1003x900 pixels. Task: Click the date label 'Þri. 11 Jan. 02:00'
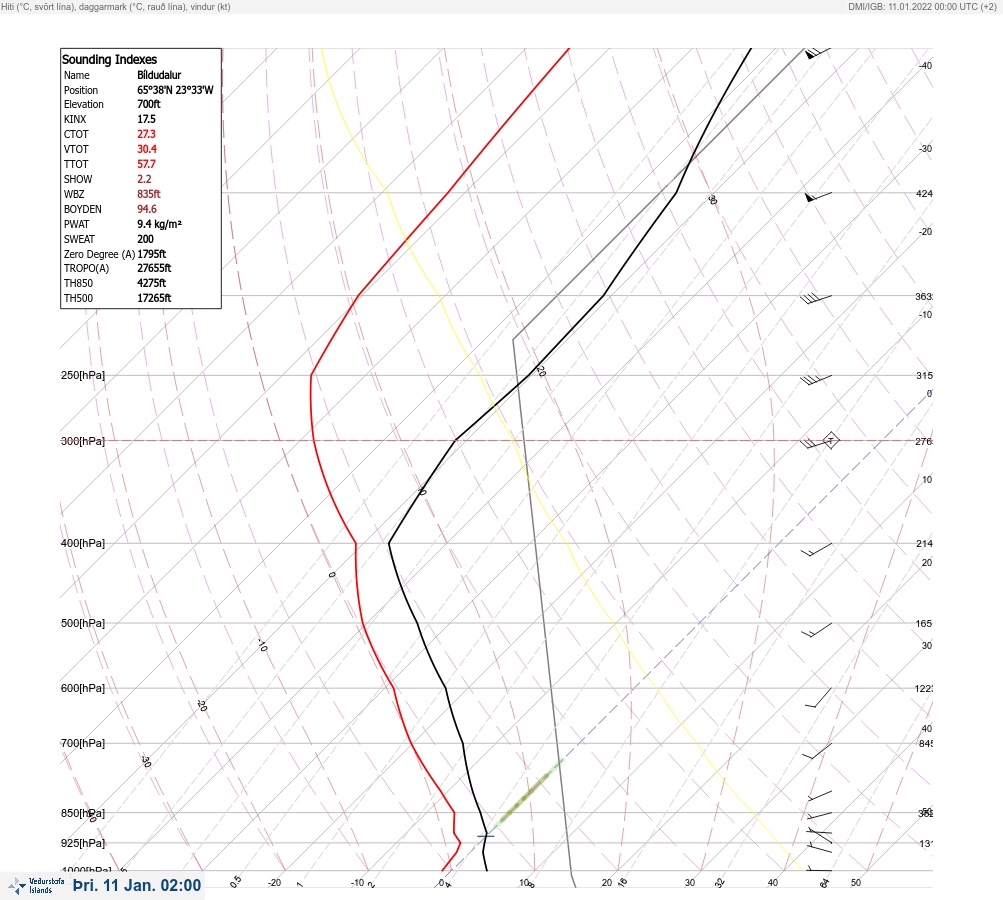137,885
